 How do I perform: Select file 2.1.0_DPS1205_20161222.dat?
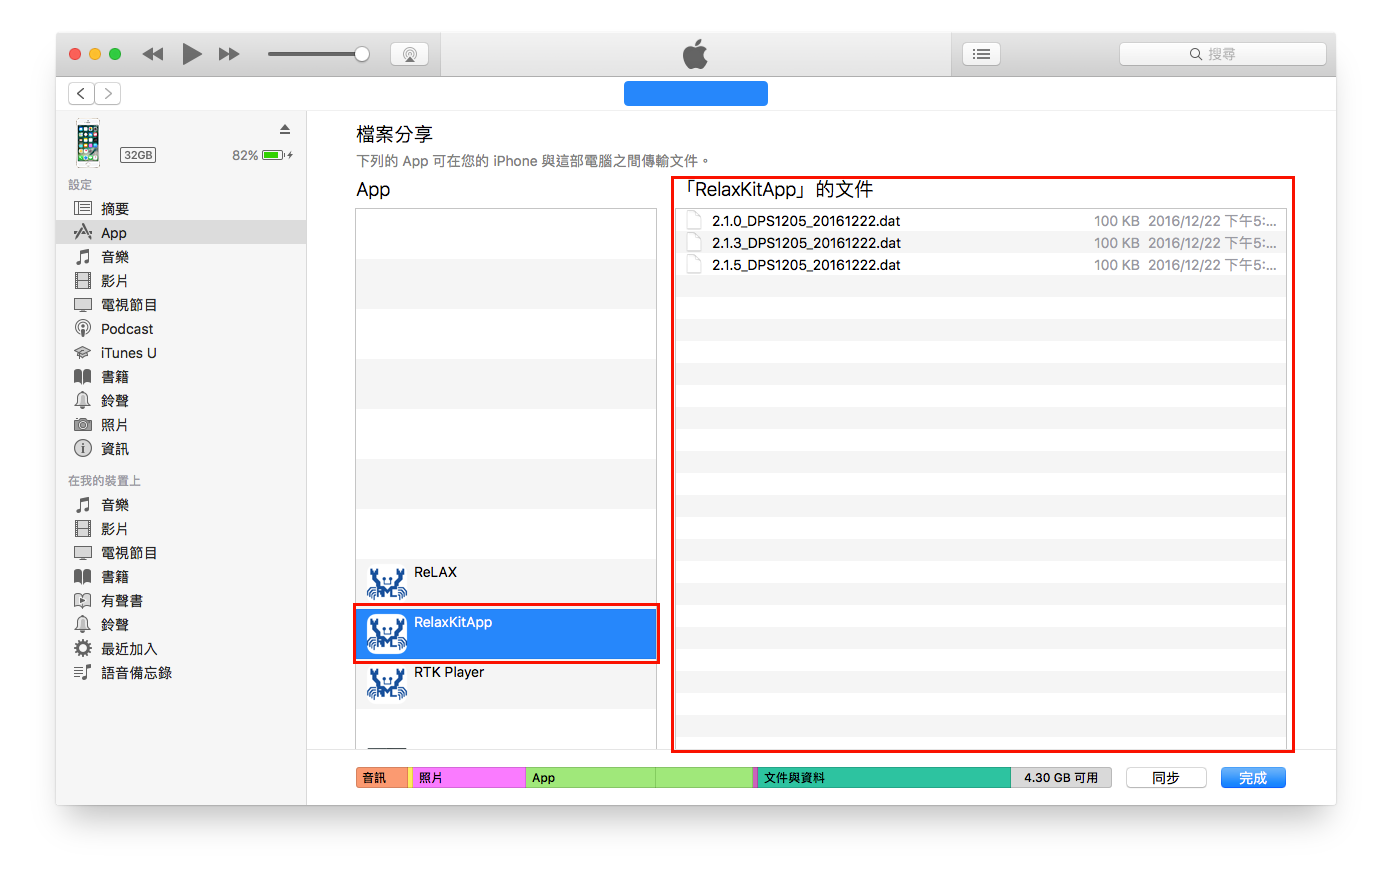[x=980, y=220]
